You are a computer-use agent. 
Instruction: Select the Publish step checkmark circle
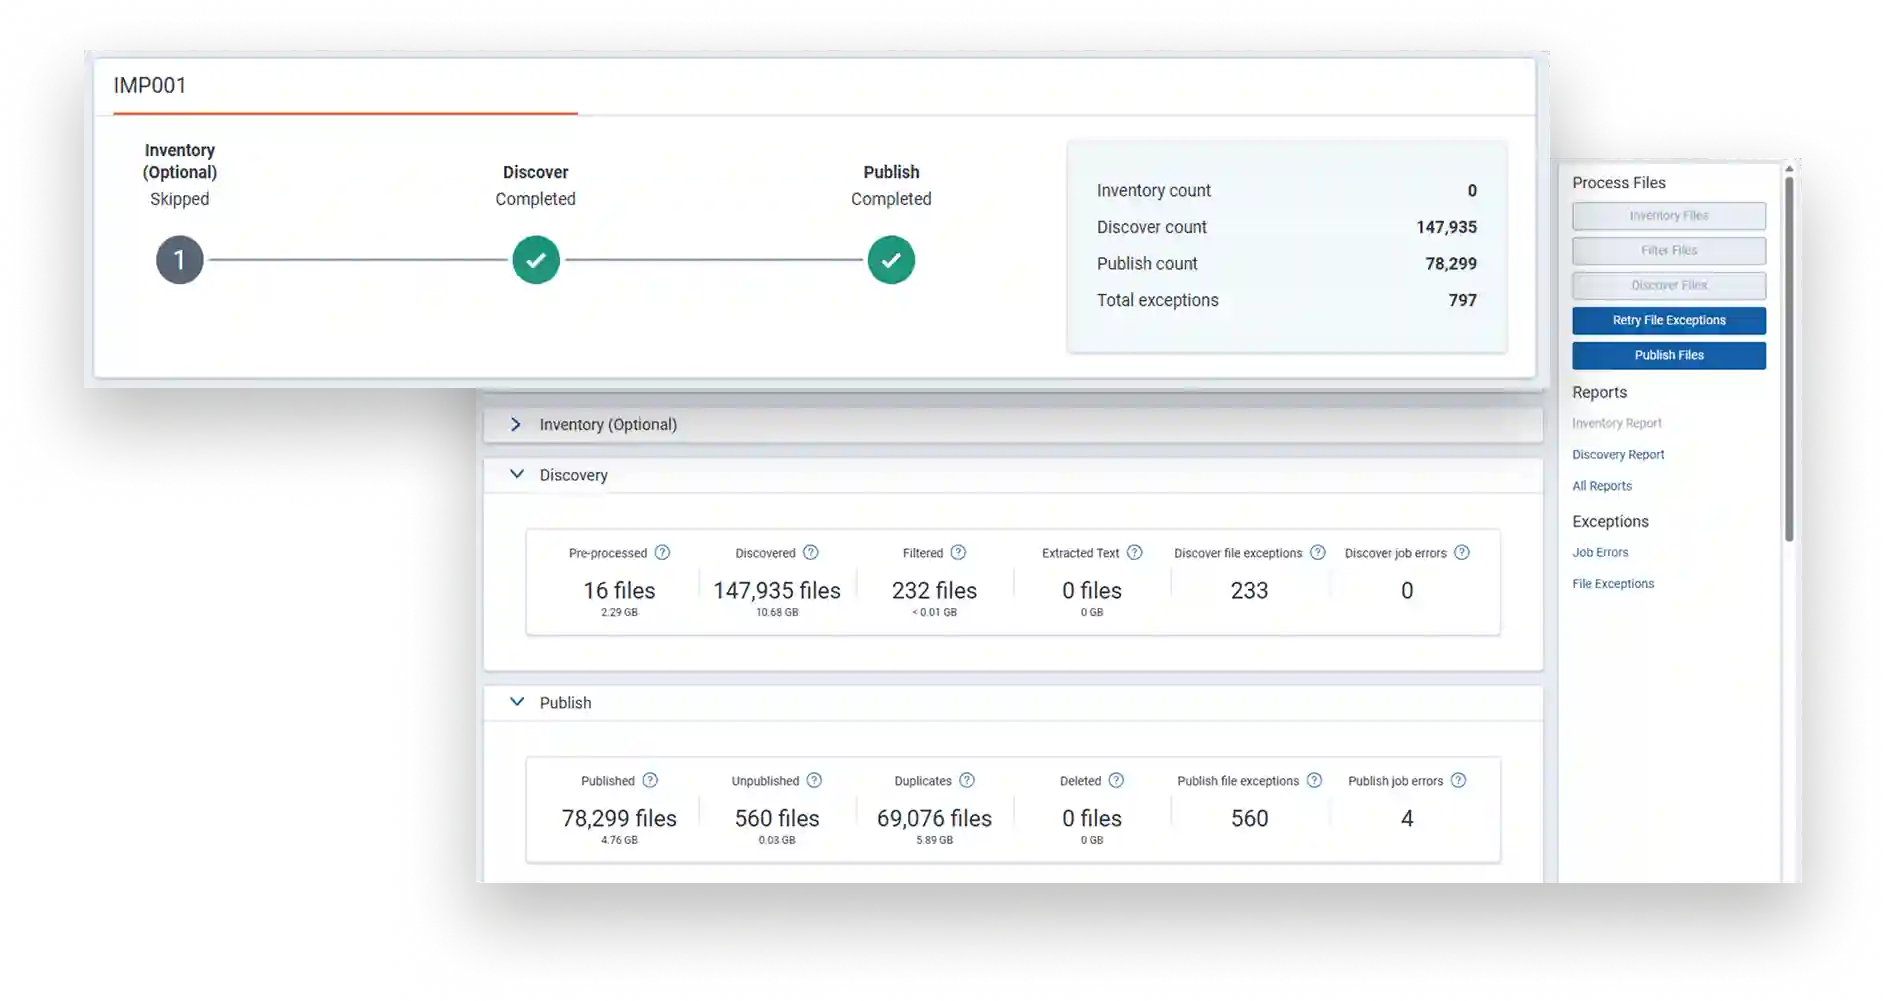(x=891, y=260)
